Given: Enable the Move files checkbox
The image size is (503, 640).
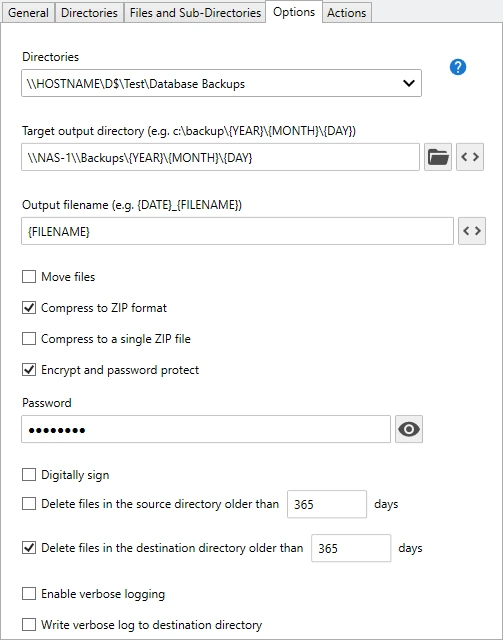Looking at the screenshot, I should pyautogui.click(x=29, y=277).
